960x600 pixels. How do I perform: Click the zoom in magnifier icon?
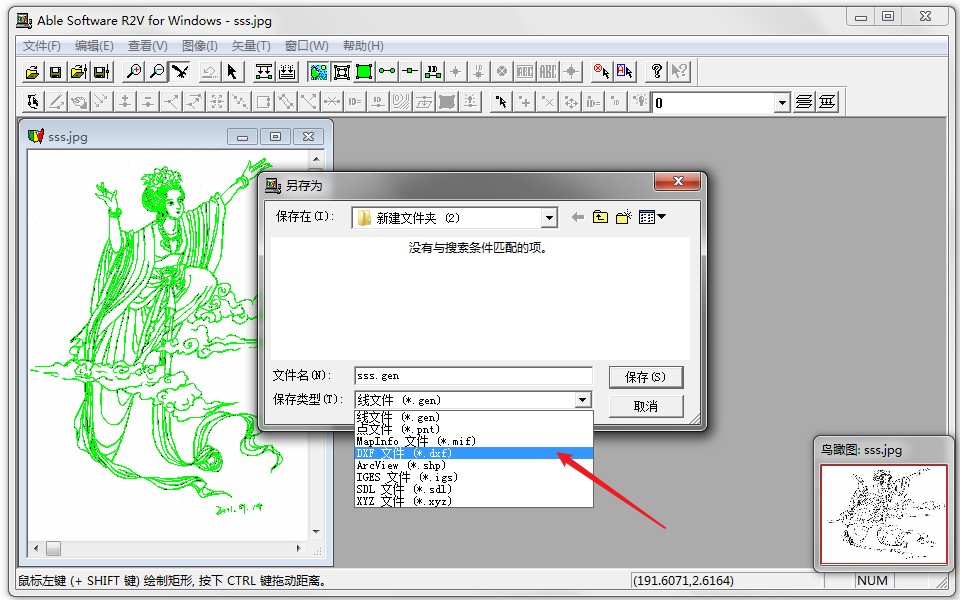point(133,72)
